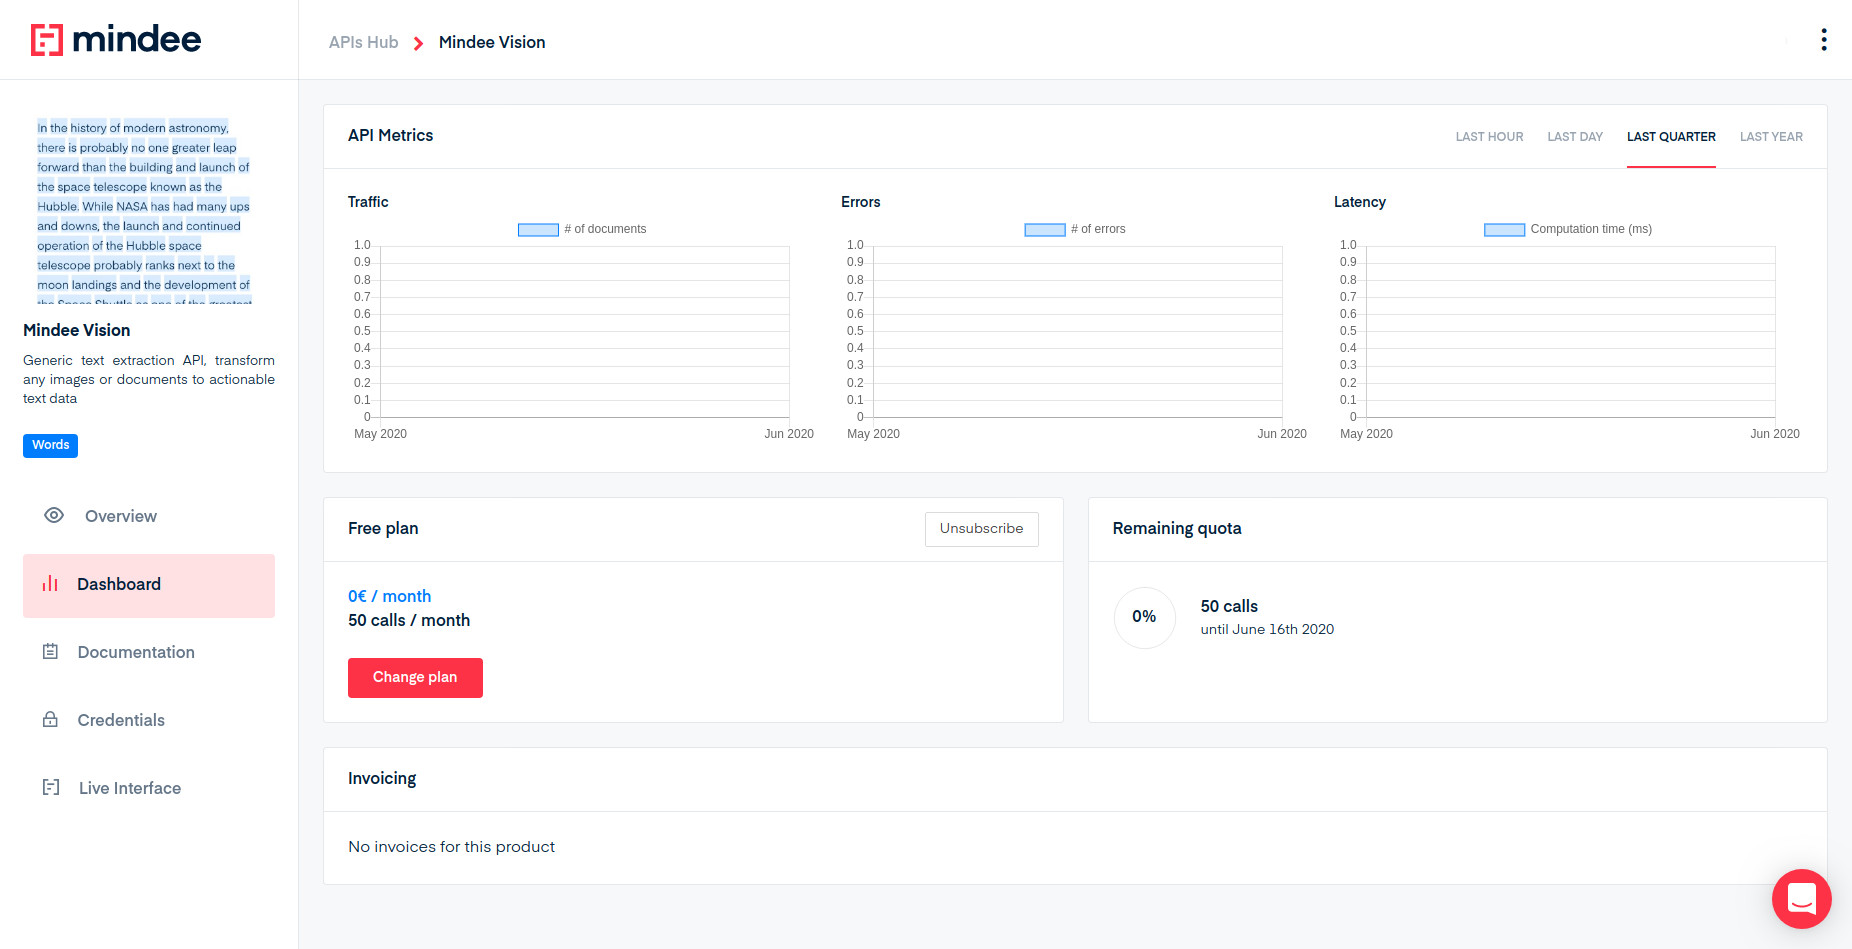Open Overview in the sidebar
Viewport: 1852px width, 949px height.
pyautogui.click(x=149, y=516)
